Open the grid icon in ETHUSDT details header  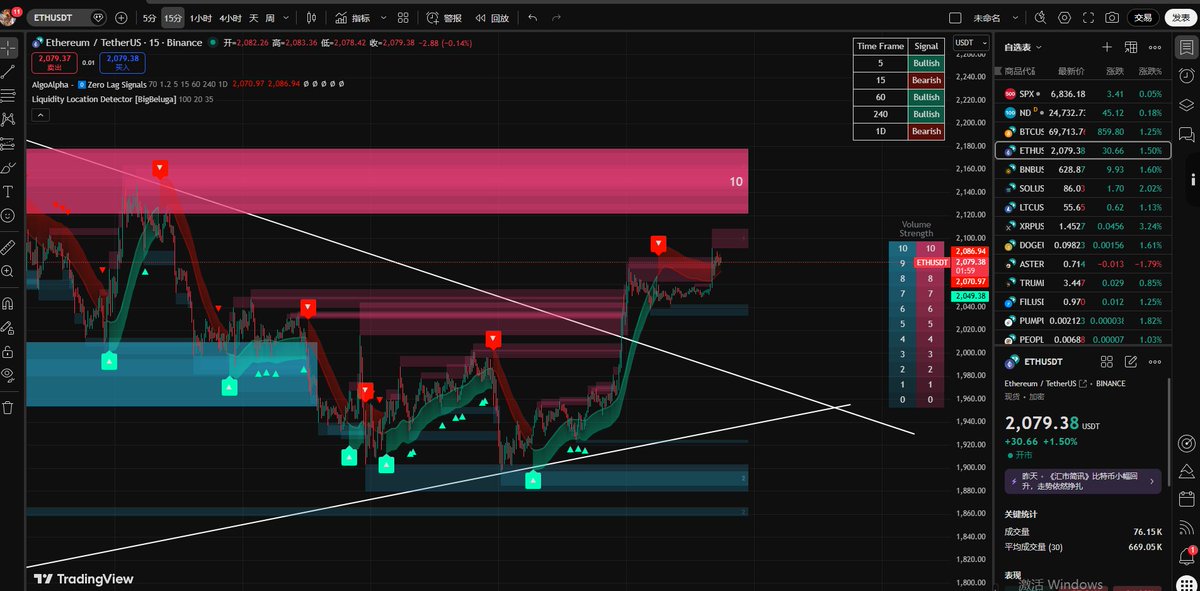coord(1107,362)
